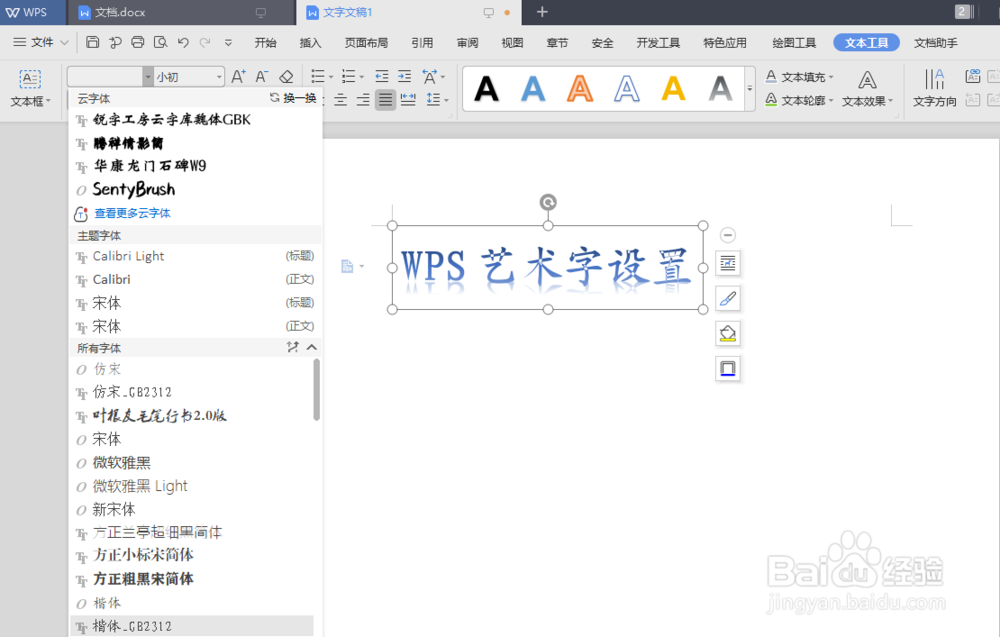Open the font name dropdown arrow
Image resolution: width=1000 pixels, height=637 pixels.
[148, 77]
